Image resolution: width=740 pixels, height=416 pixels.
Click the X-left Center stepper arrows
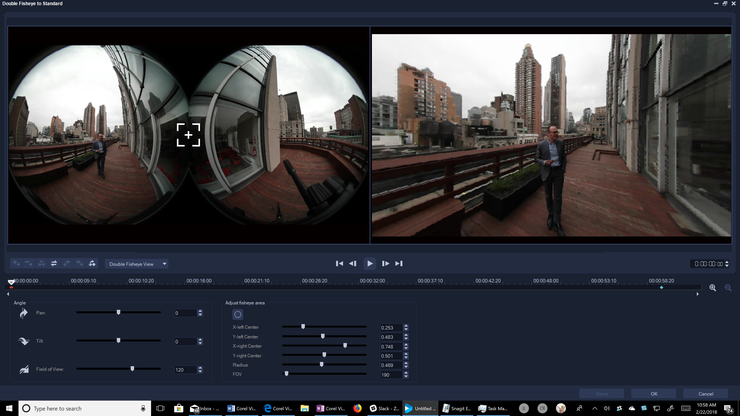pyautogui.click(x=406, y=327)
